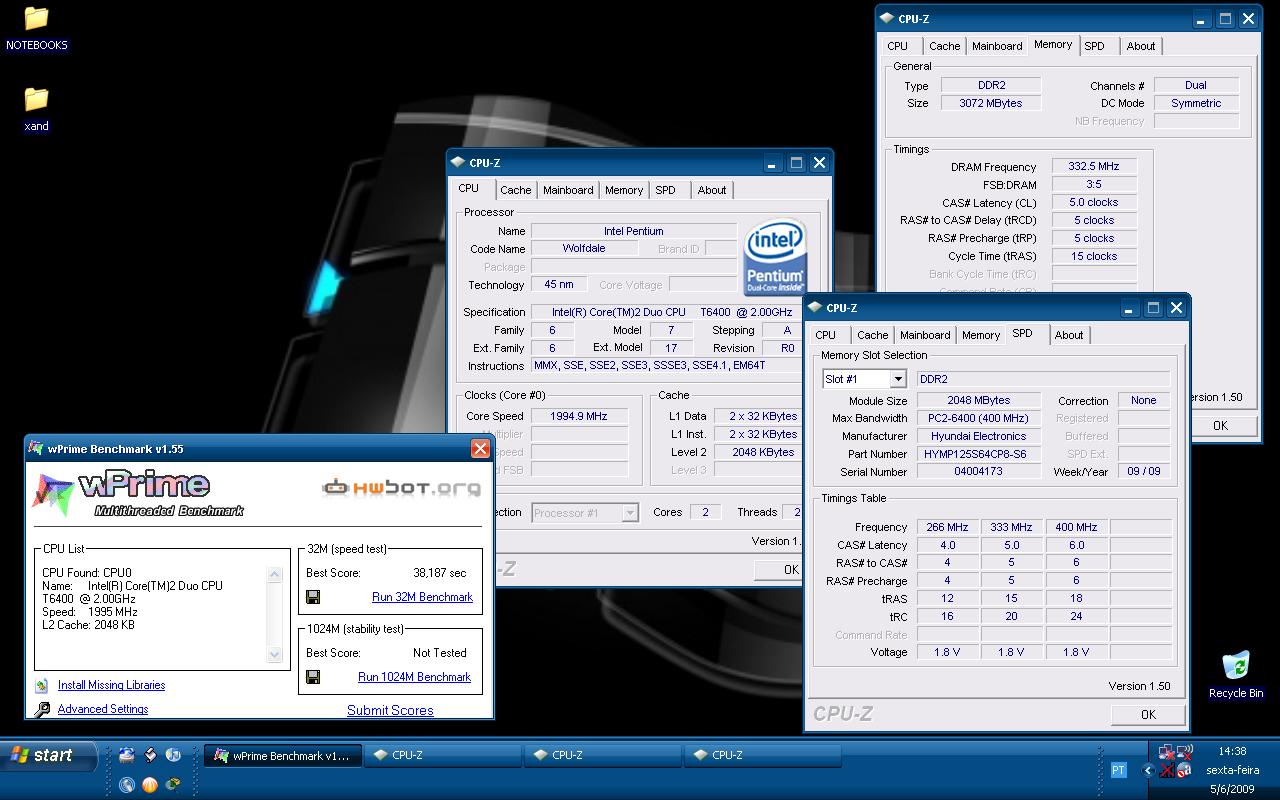Open Memory tab in the CPU-Z processor window
1280x800 pixels.
[x=624, y=190]
